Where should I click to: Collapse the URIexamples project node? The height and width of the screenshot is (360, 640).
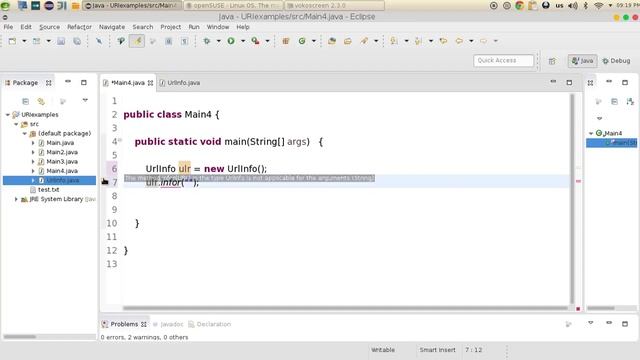(8, 115)
